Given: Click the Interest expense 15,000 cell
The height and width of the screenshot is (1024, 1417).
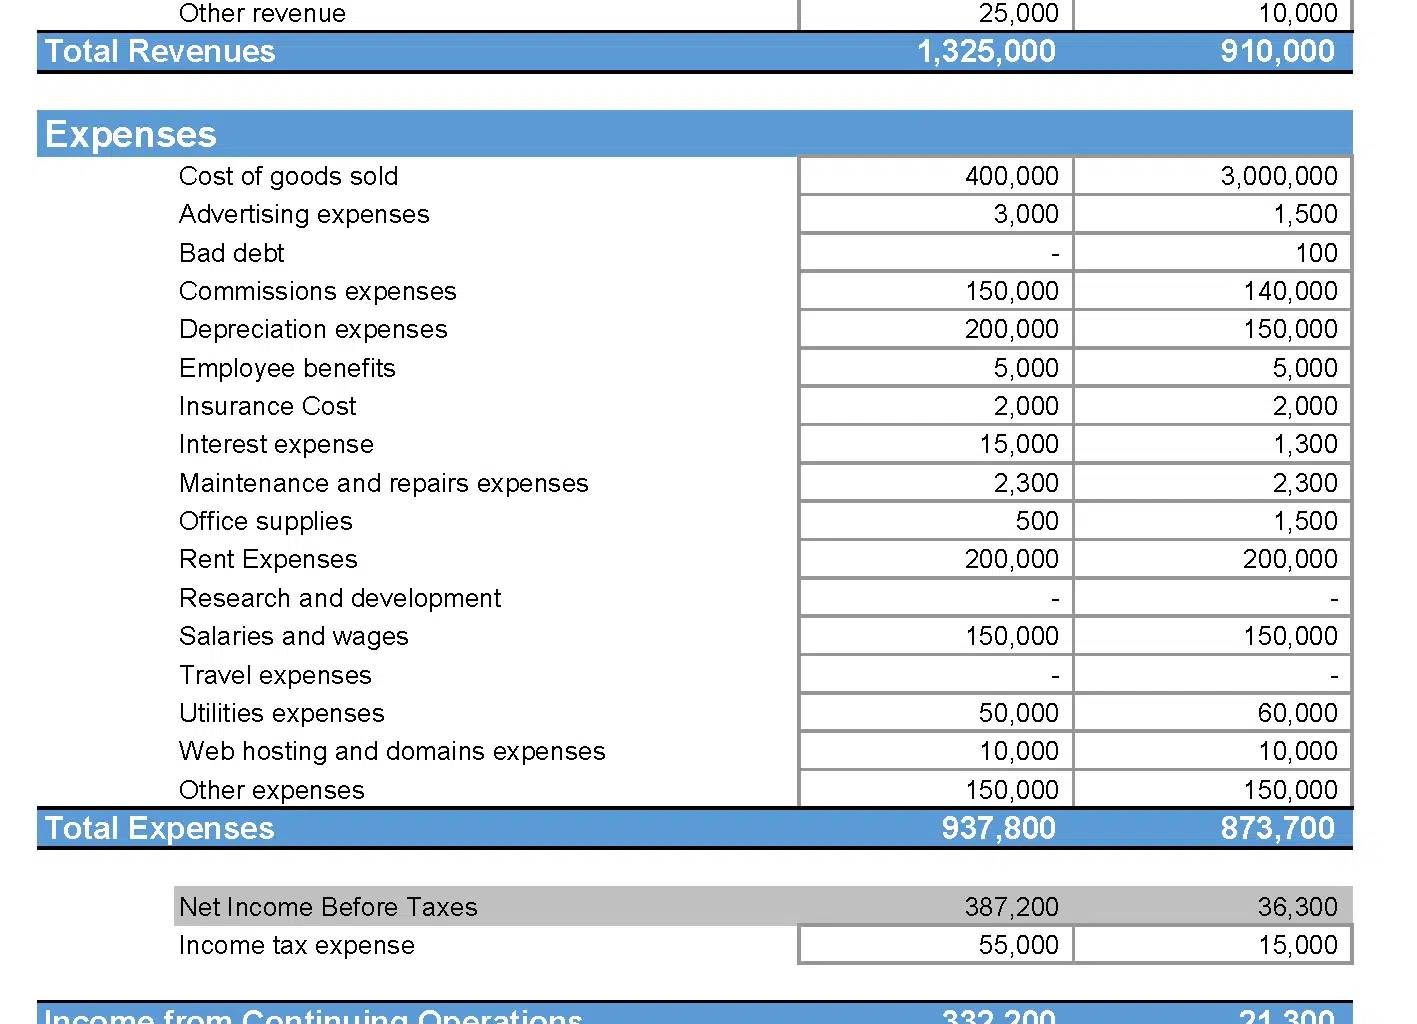Looking at the screenshot, I should pyautogui.click(x=936, y=444).
